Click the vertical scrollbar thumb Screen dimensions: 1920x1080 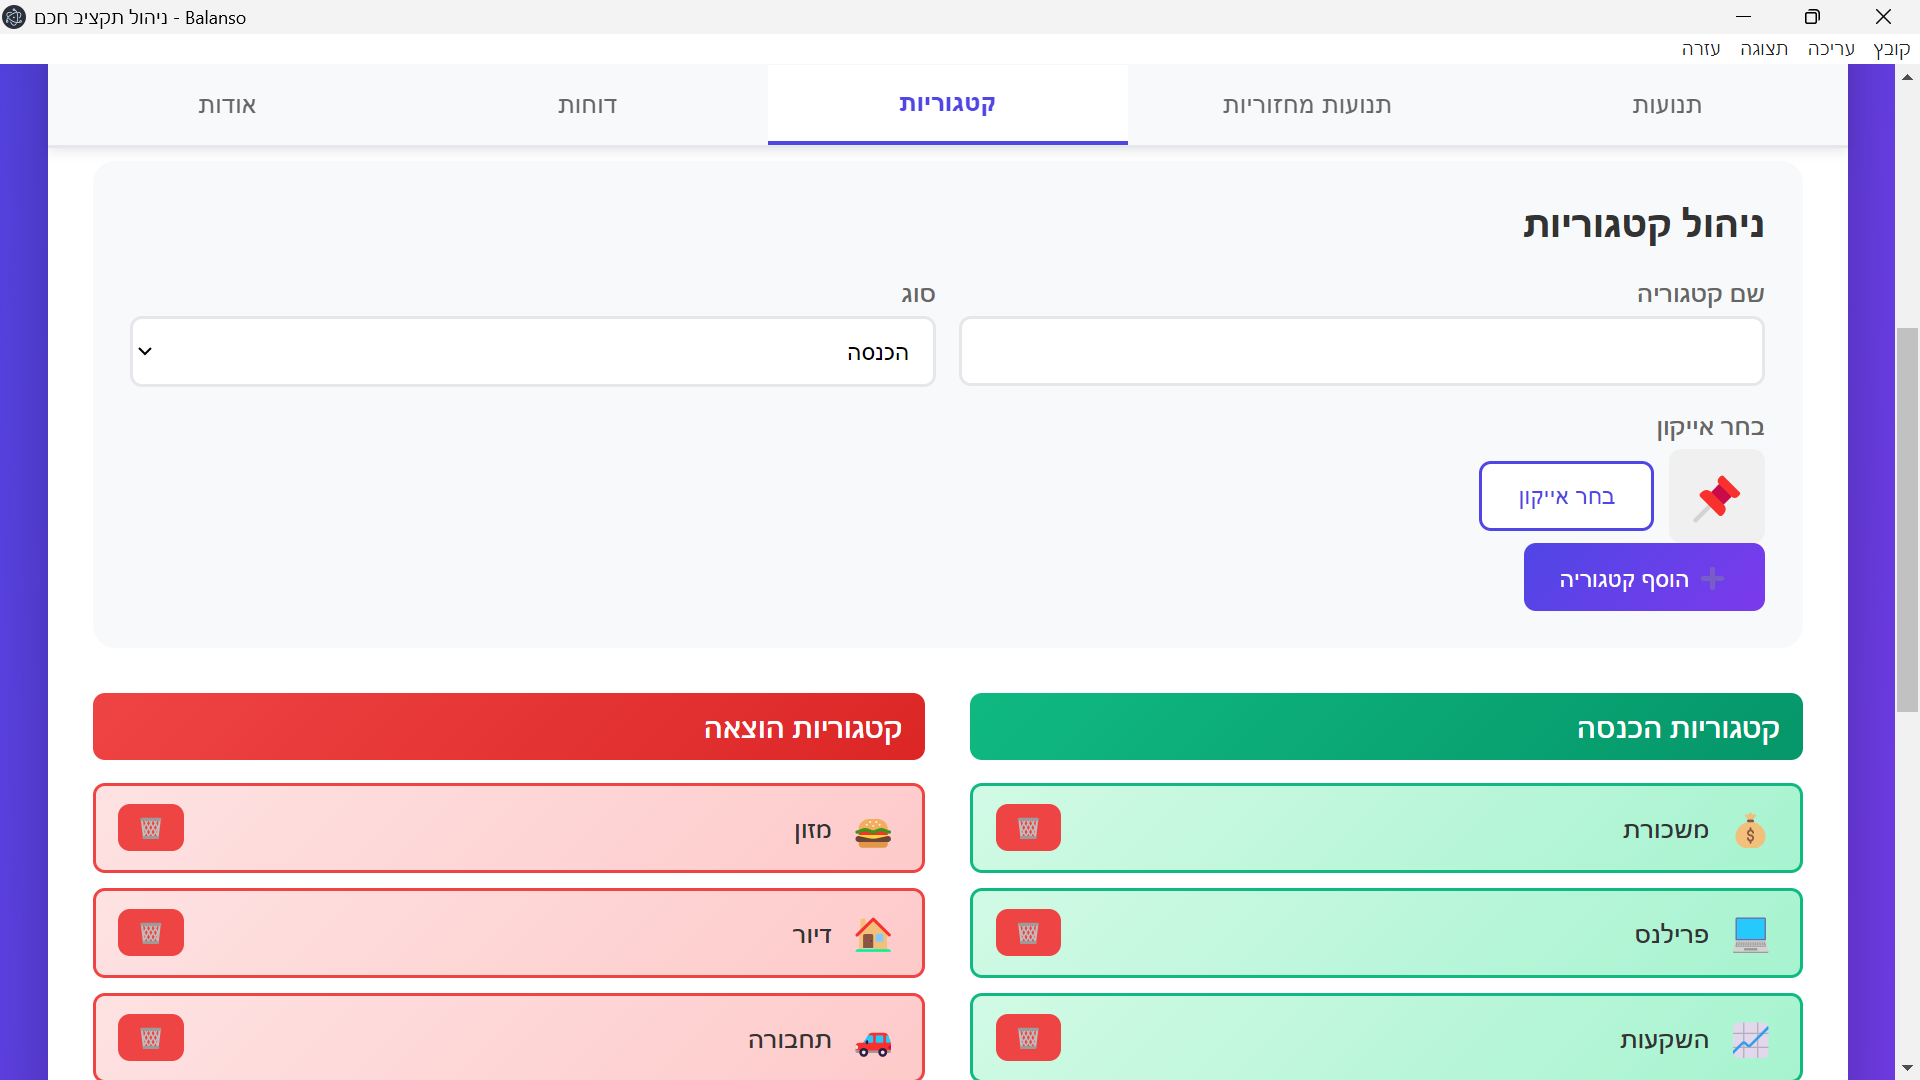[x=1907, y=520]
